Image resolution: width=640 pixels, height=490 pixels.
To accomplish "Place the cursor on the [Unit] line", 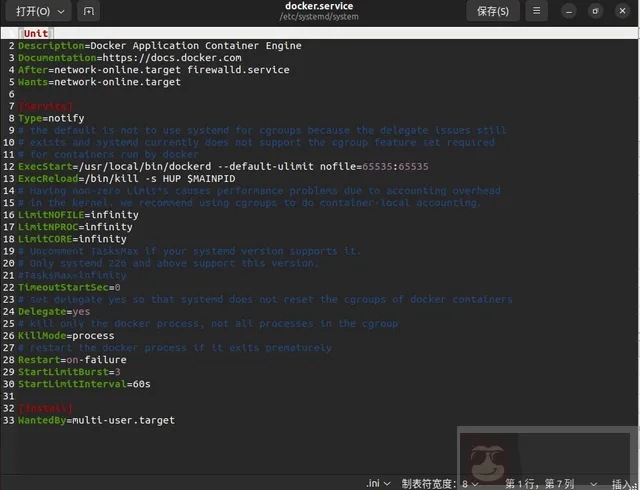I will coord(35,34).
